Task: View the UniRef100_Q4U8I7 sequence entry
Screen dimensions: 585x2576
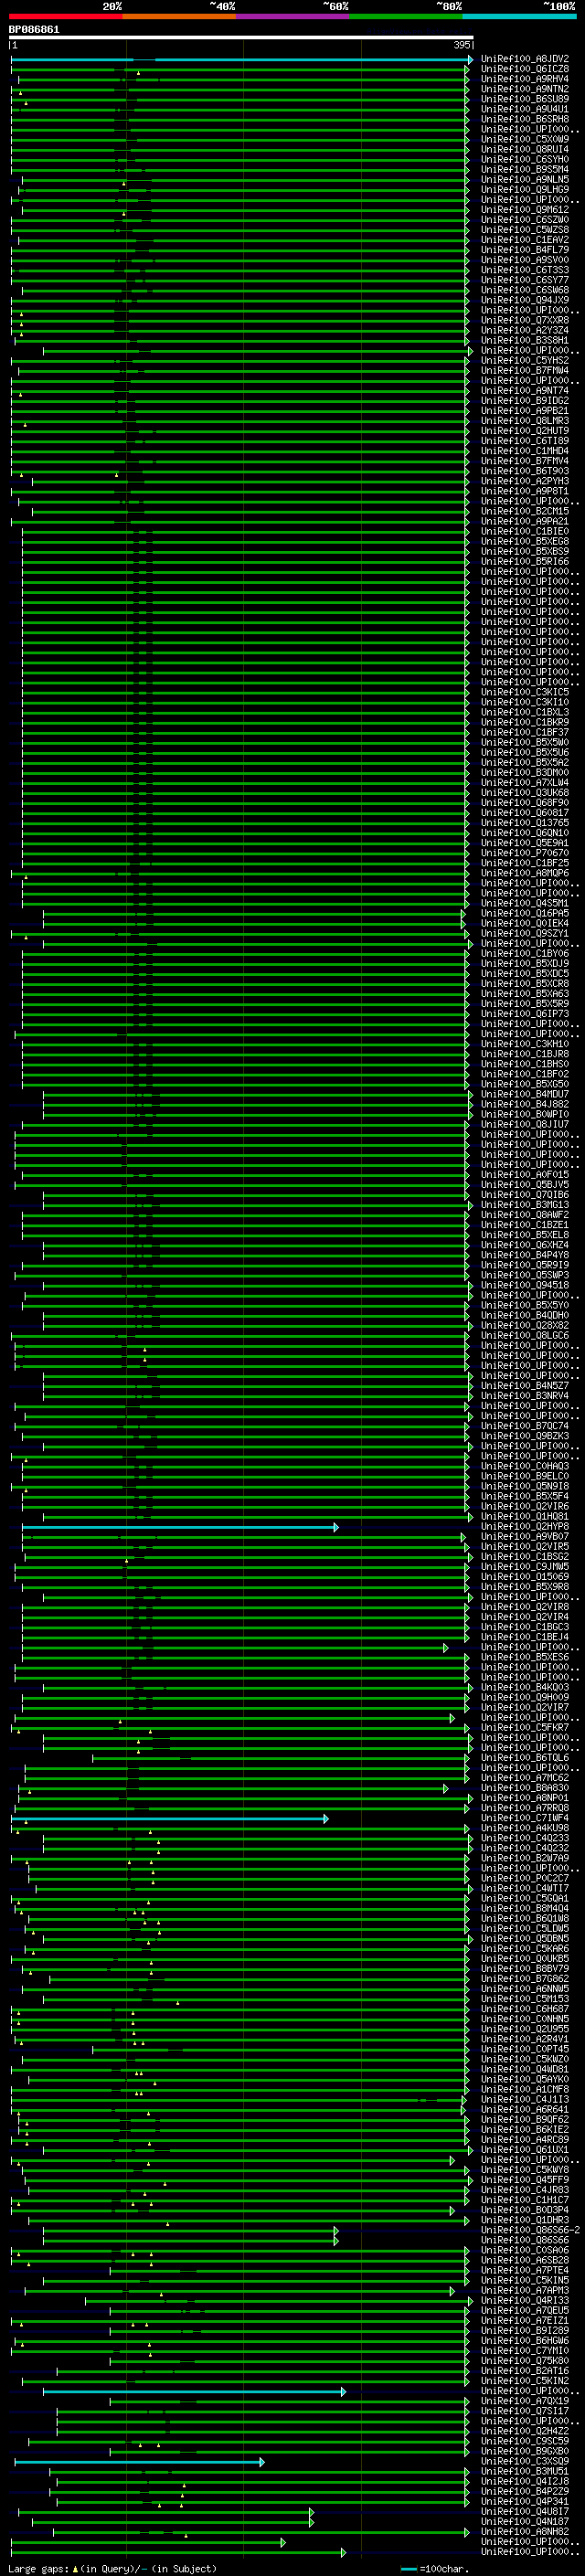Action: pos(525,2511)
